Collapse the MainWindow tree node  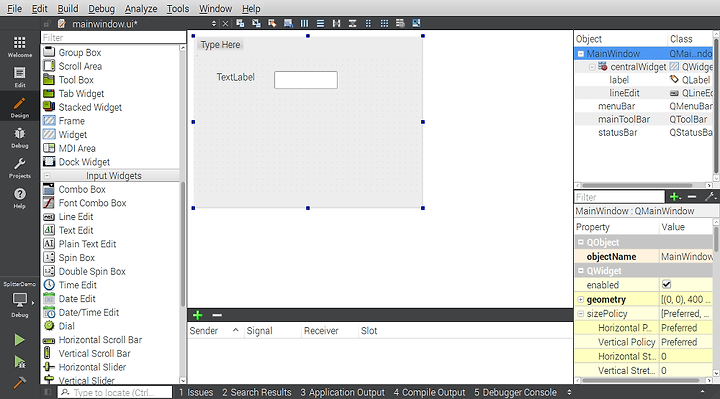581,54
